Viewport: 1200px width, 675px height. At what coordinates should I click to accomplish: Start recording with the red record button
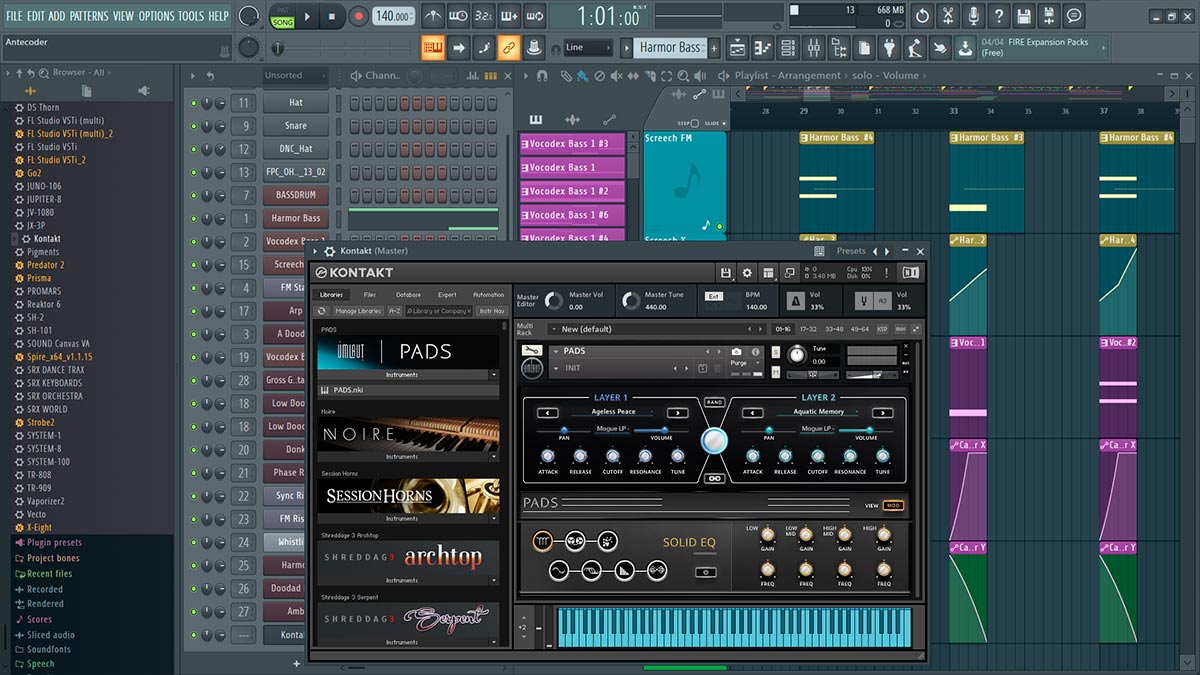358,16
